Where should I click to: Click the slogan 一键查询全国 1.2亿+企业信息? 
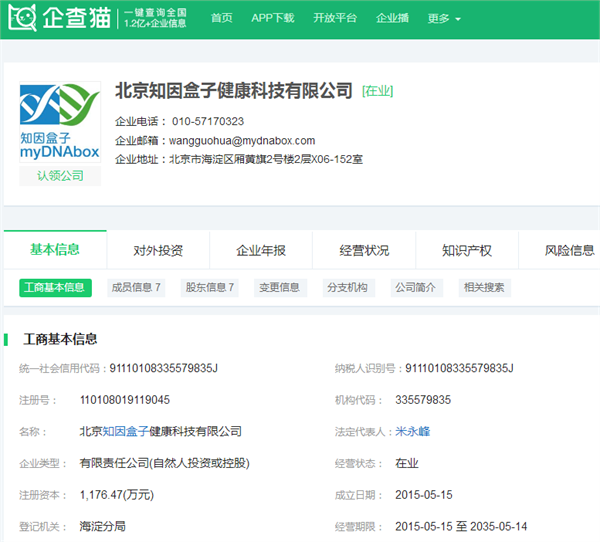155,18
